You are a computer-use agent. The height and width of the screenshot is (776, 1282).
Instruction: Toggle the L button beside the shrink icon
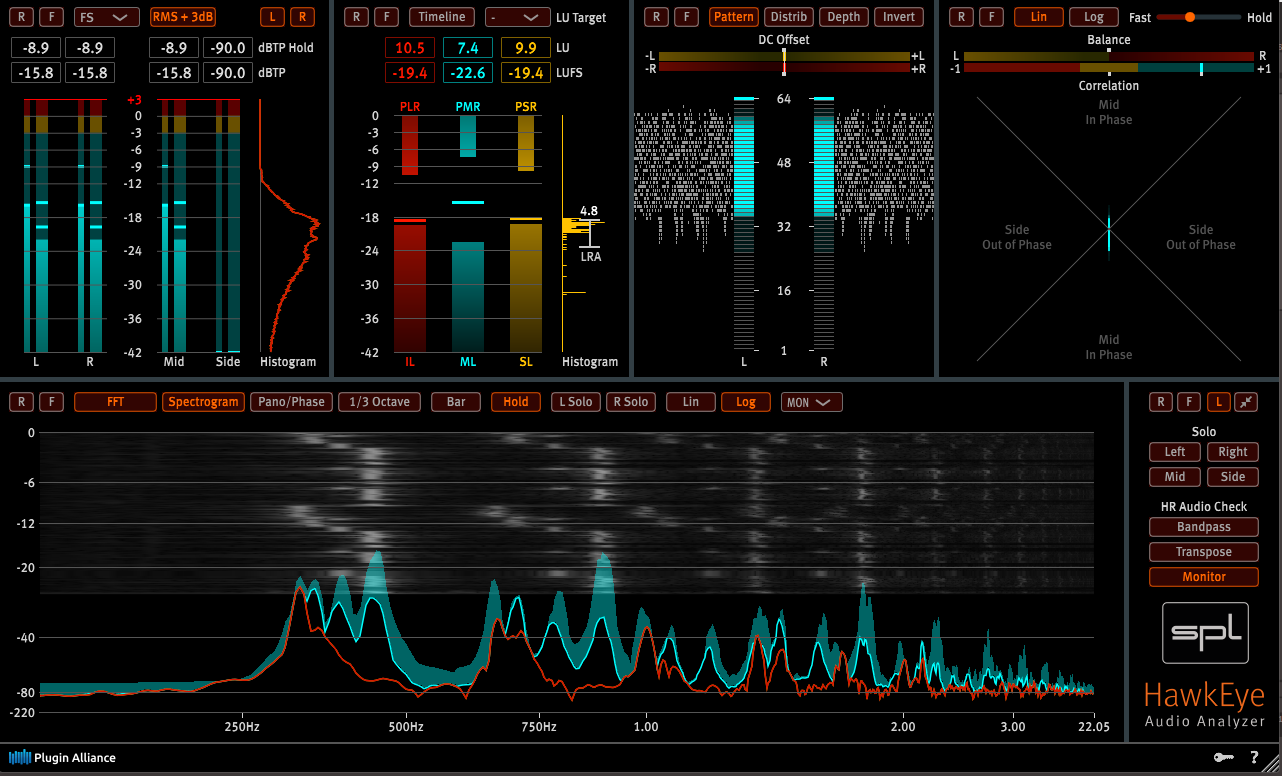point(1218,402)
